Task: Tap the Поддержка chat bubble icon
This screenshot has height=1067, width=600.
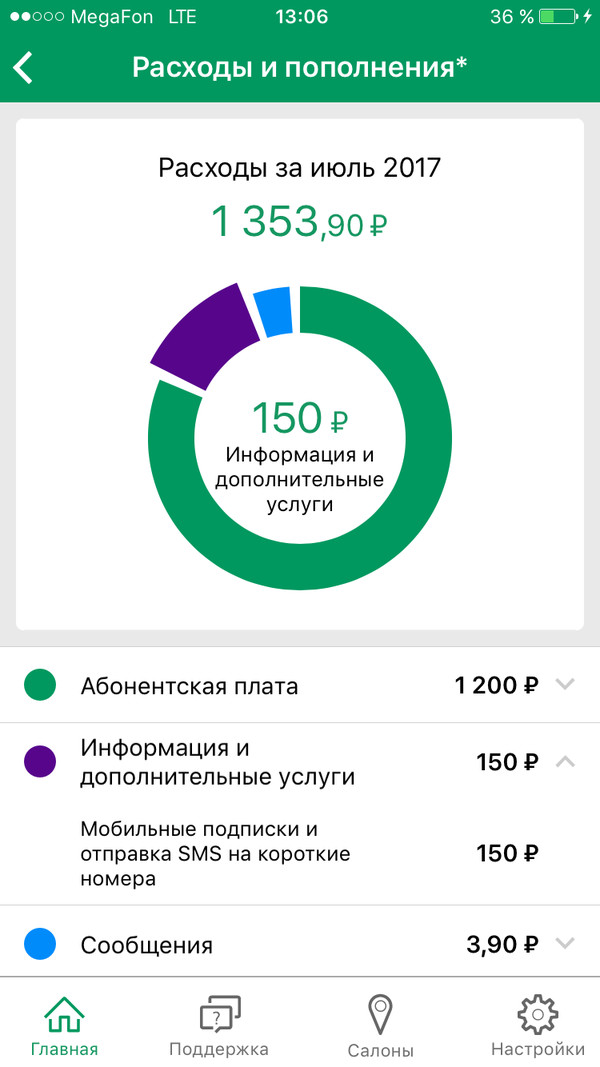Action: point(219,1015)
